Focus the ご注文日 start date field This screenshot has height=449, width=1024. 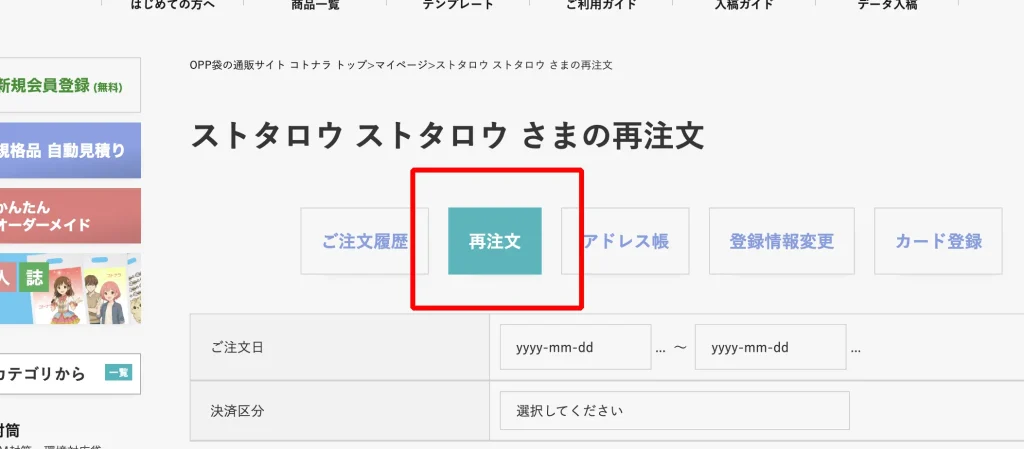[575, 347]
